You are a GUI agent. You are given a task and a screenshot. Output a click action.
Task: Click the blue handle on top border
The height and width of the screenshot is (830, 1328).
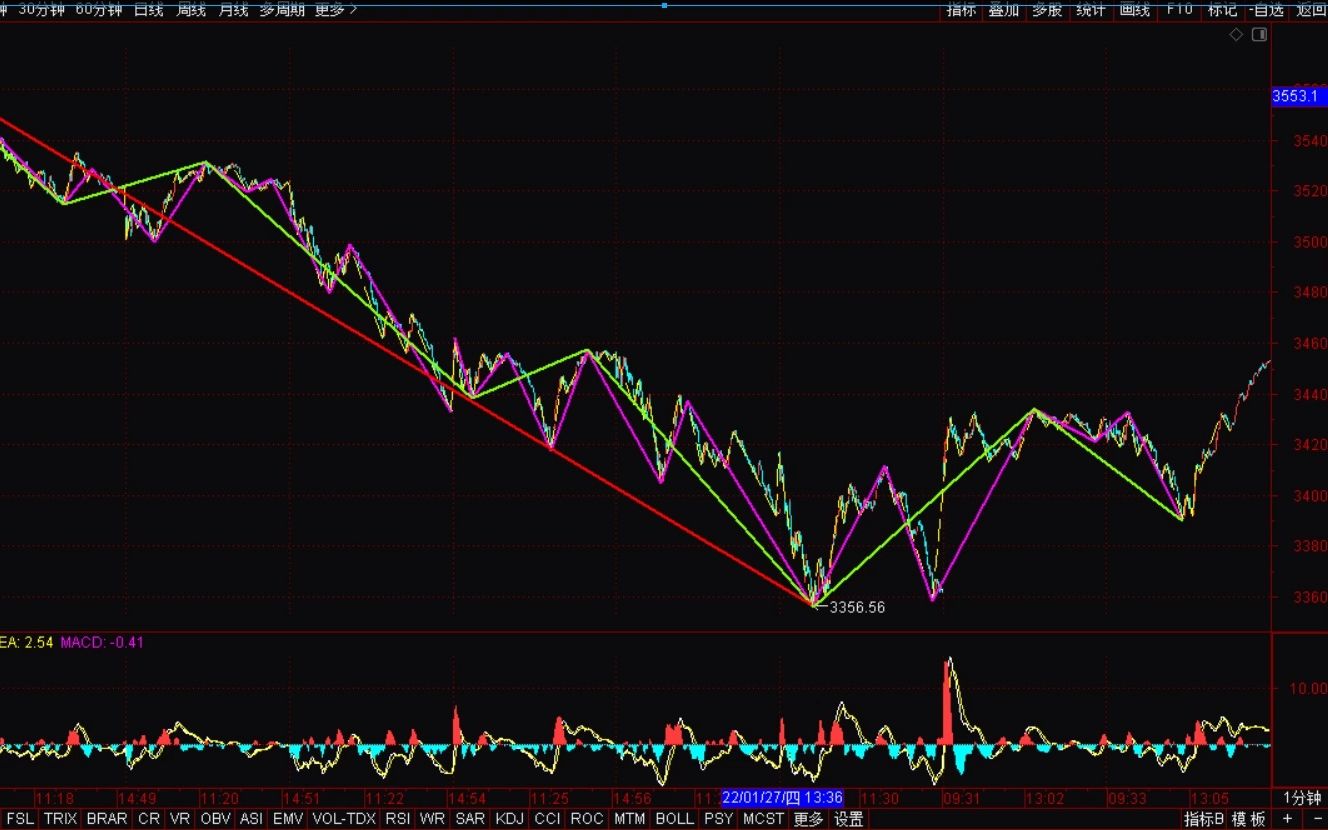tap(664, 4)
